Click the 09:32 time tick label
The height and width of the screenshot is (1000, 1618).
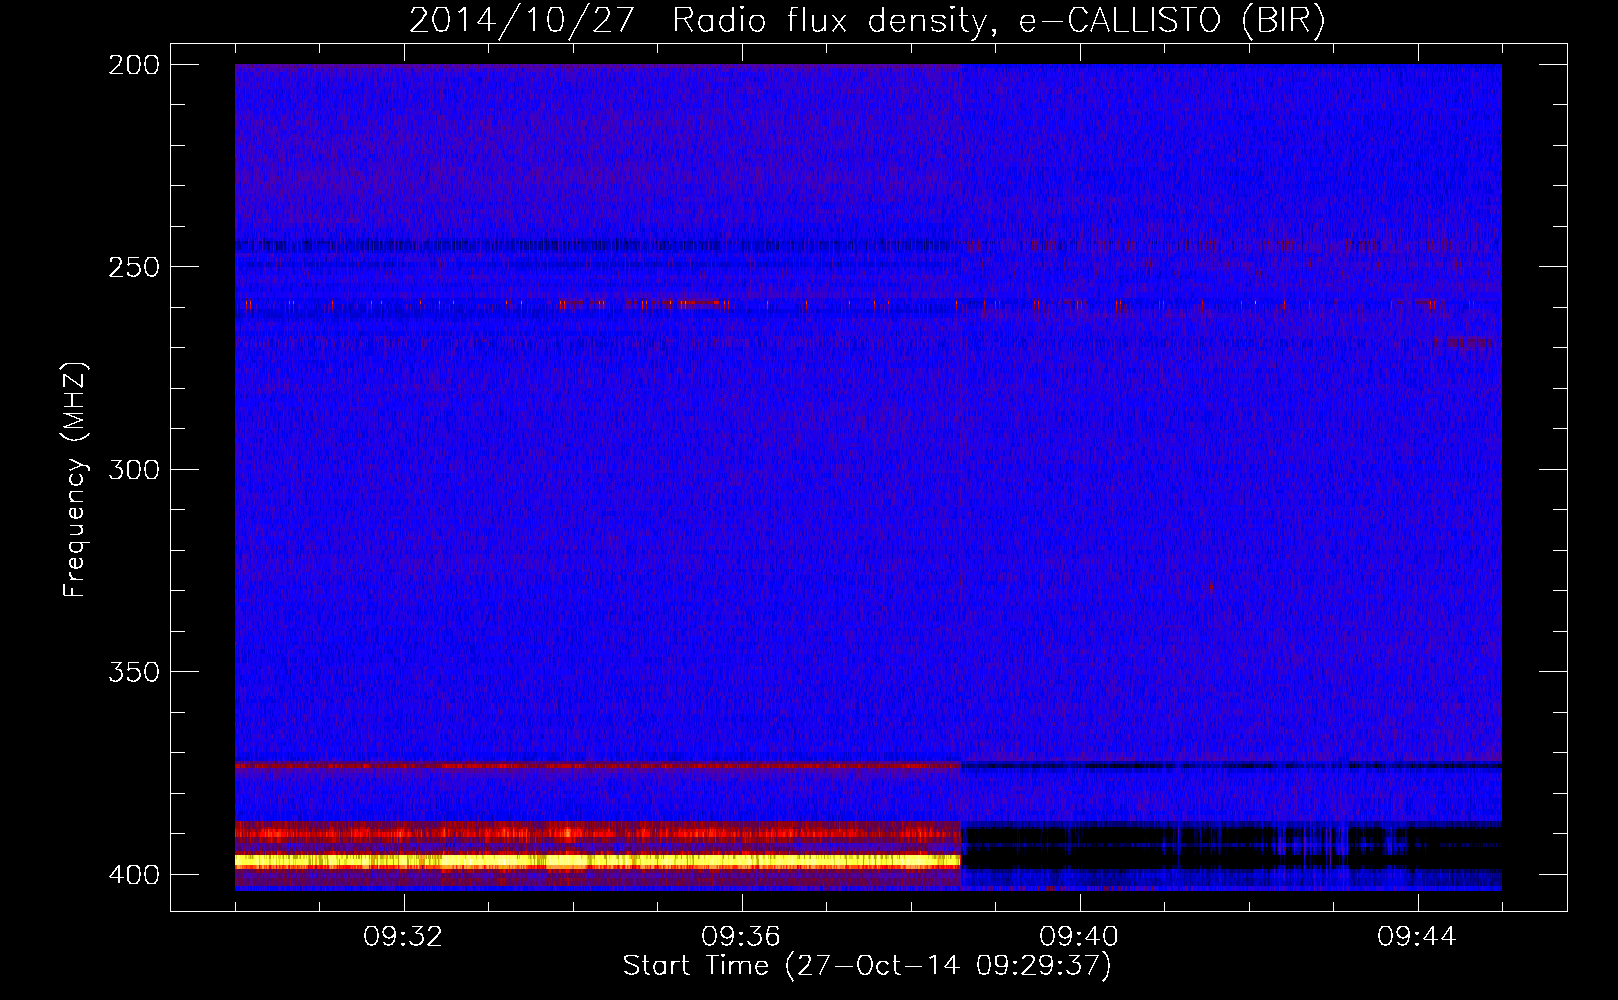403,937
